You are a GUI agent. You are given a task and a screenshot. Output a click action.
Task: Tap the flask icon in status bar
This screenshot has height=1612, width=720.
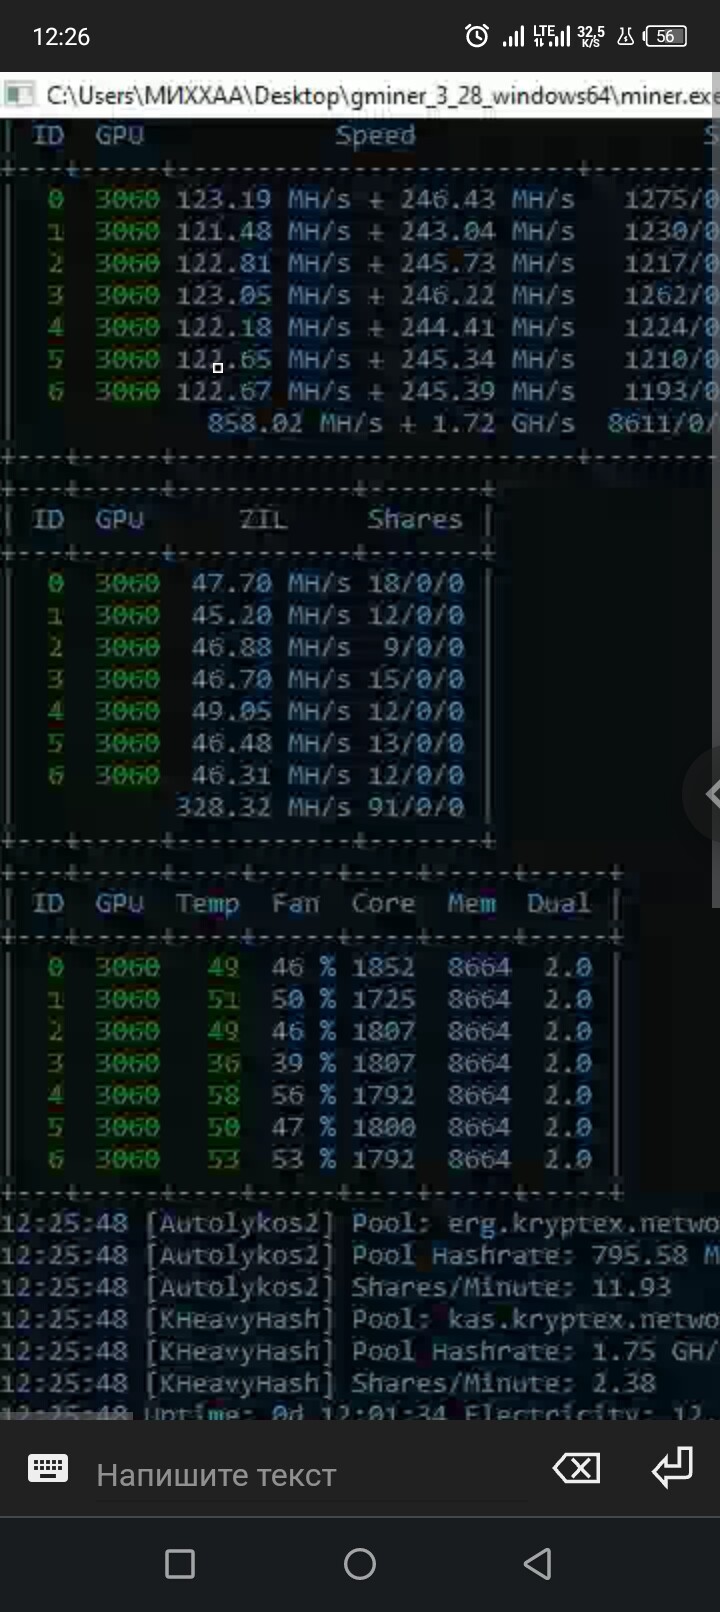point(626,37)
